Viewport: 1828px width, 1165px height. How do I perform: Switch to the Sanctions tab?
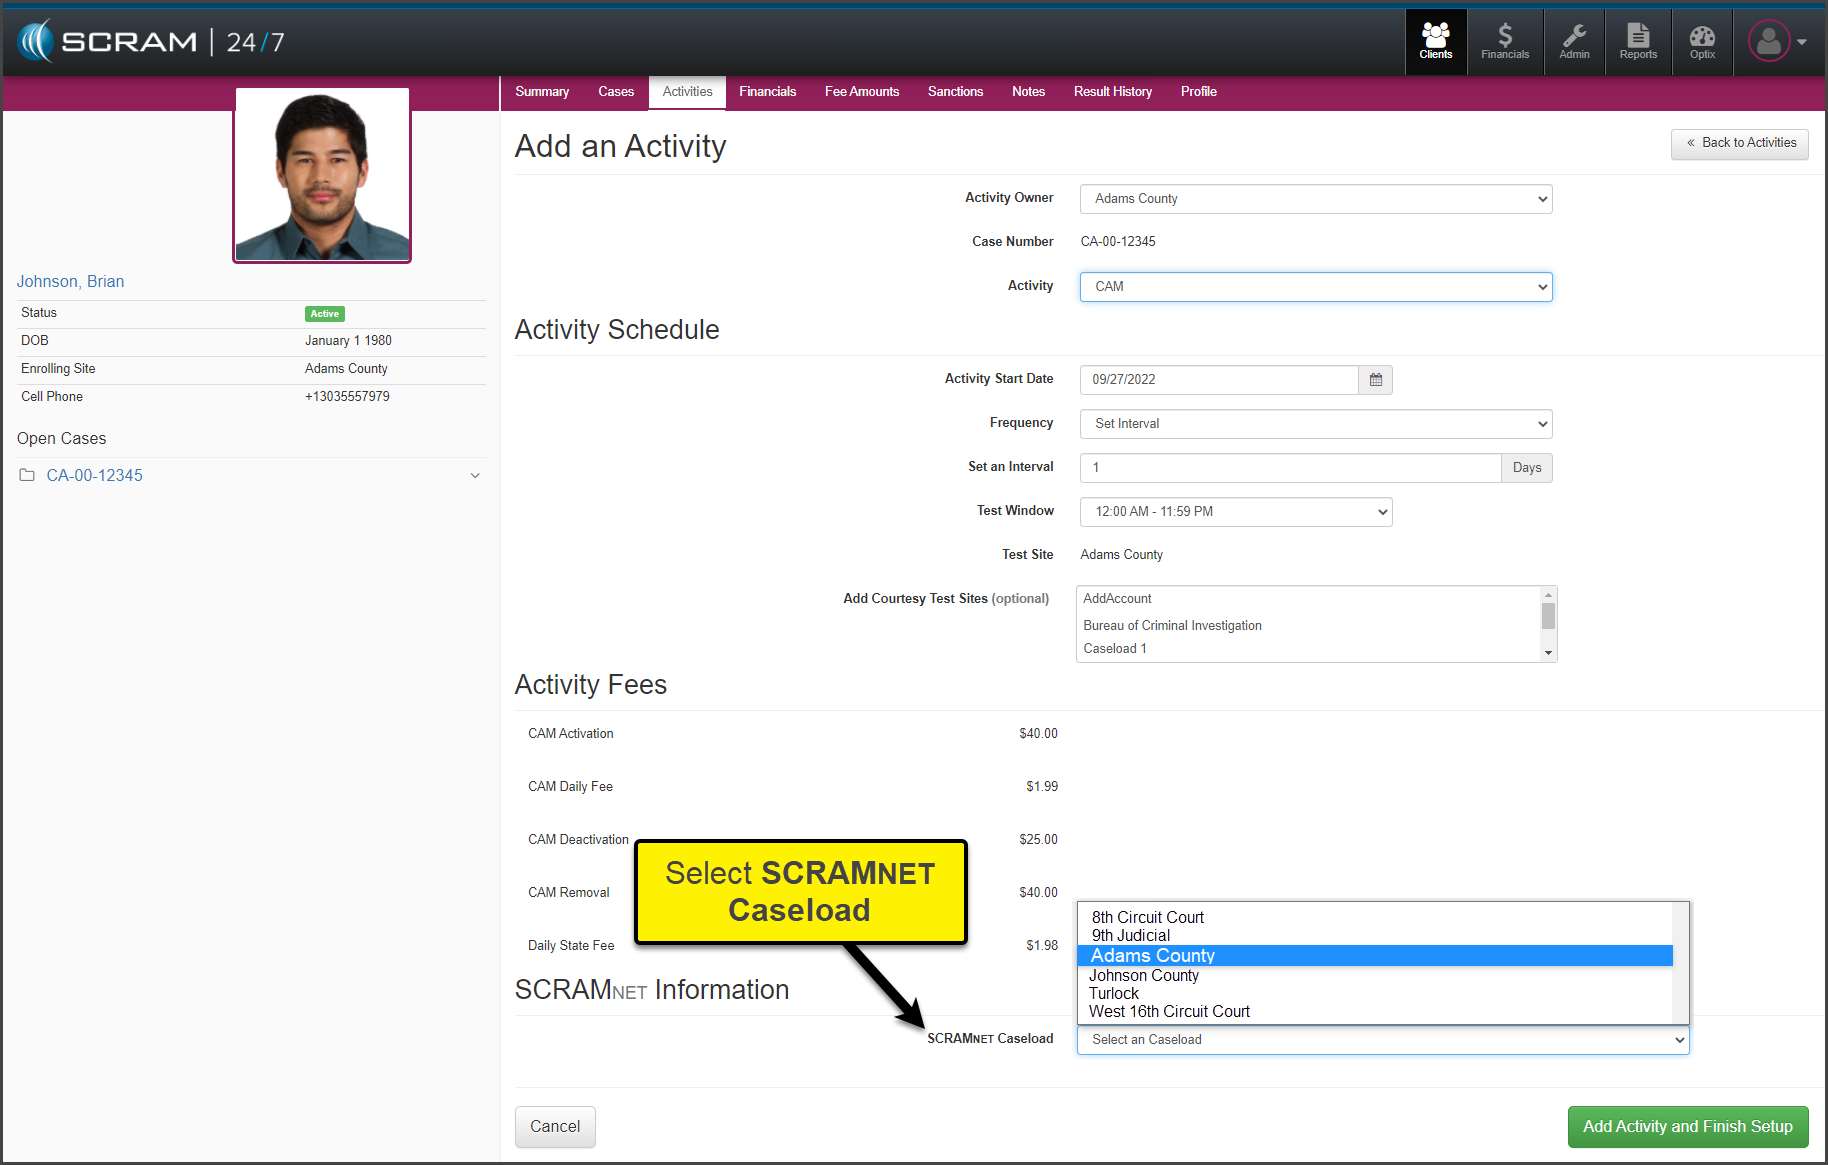(x=955, y=92)
